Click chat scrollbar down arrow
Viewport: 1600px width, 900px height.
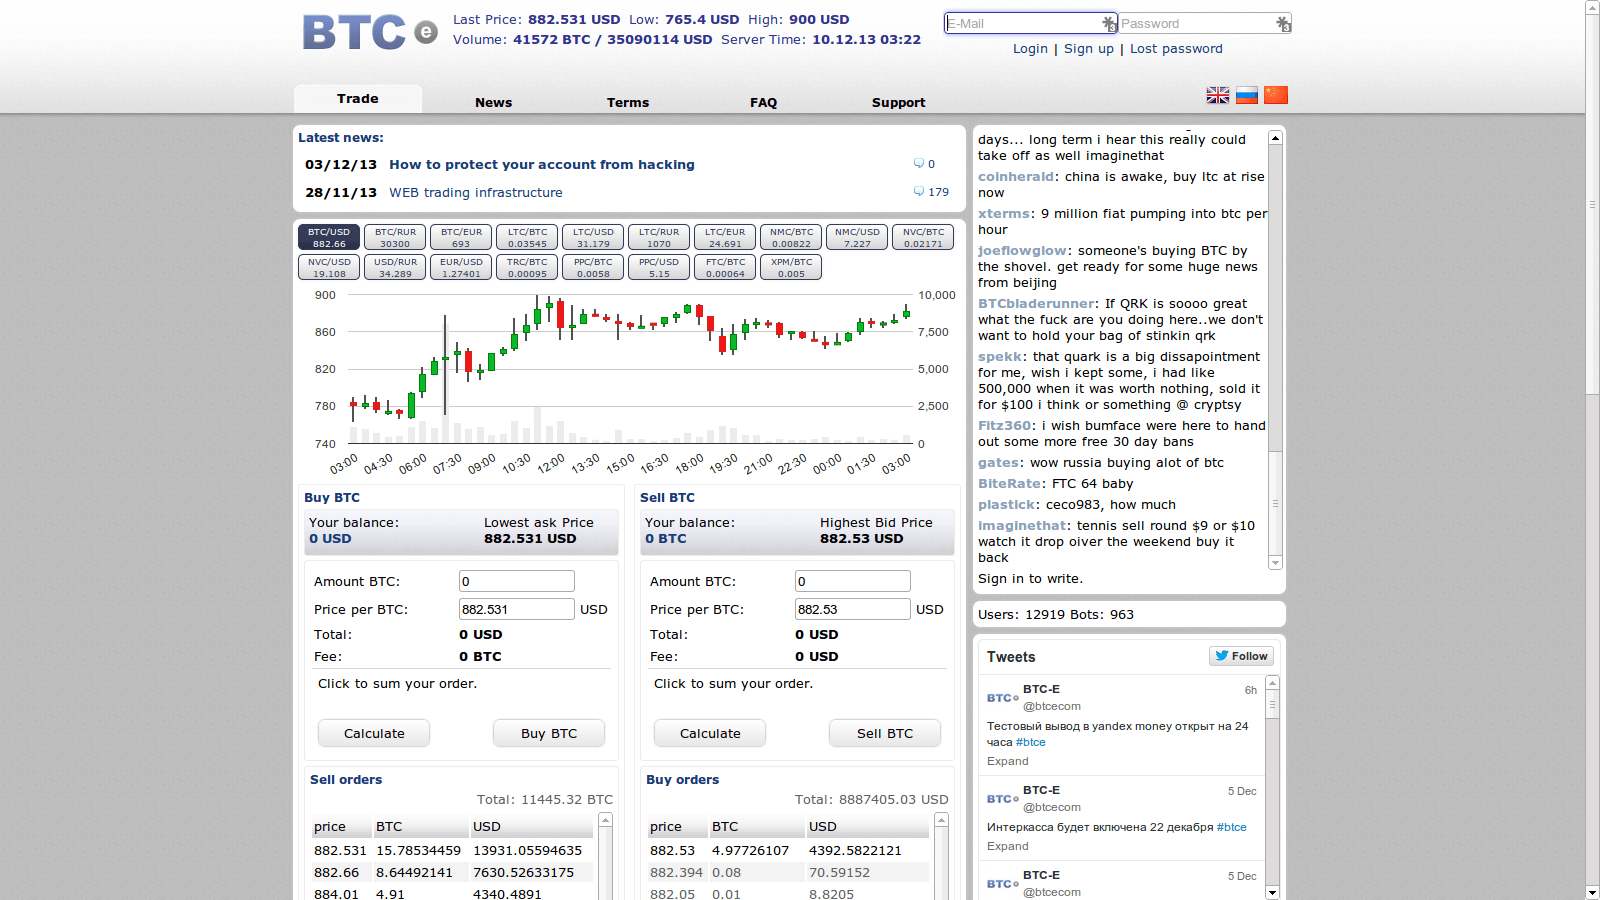(x=1275, y=563)
